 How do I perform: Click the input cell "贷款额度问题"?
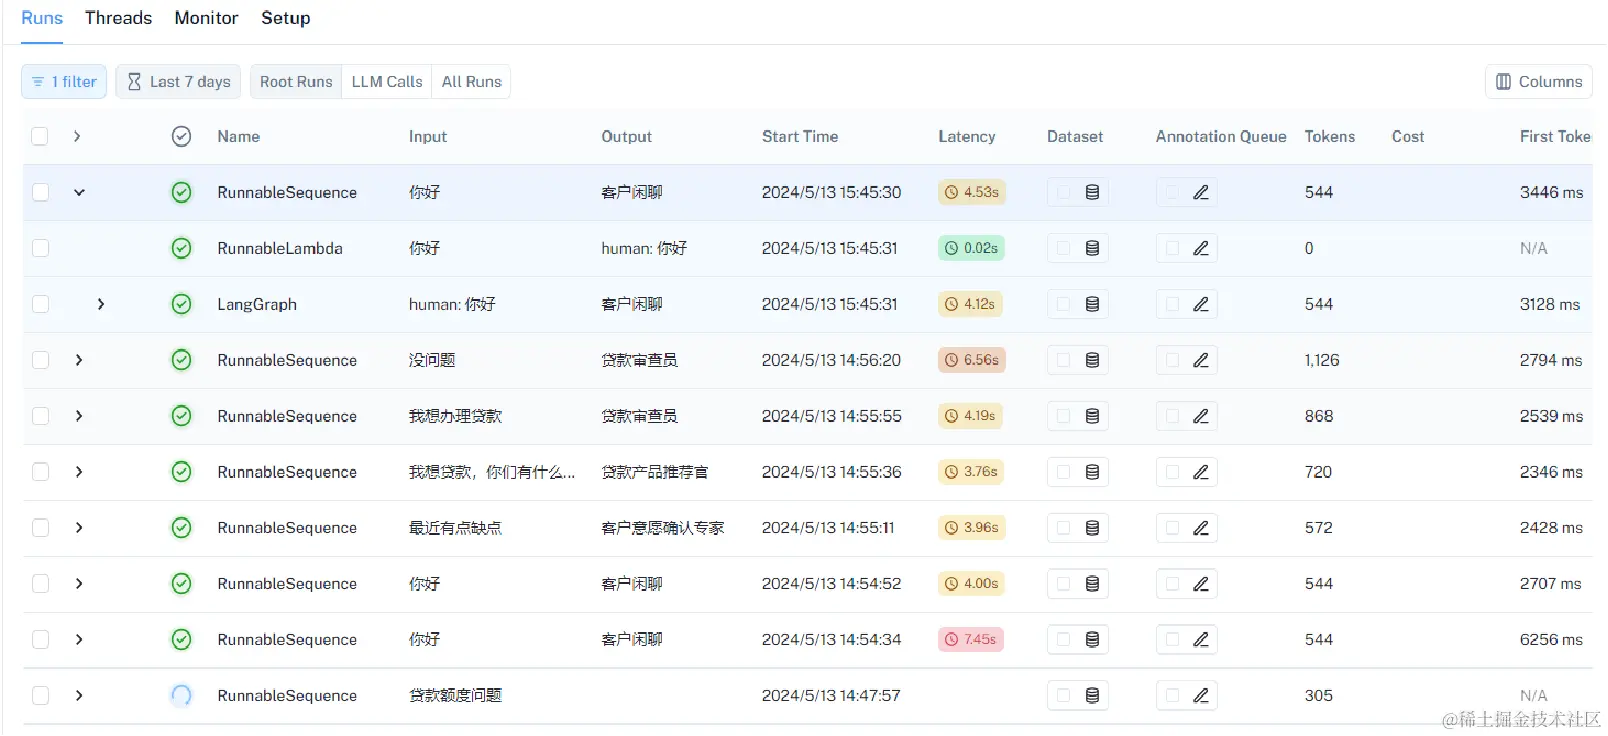click(x=455, y=696)
